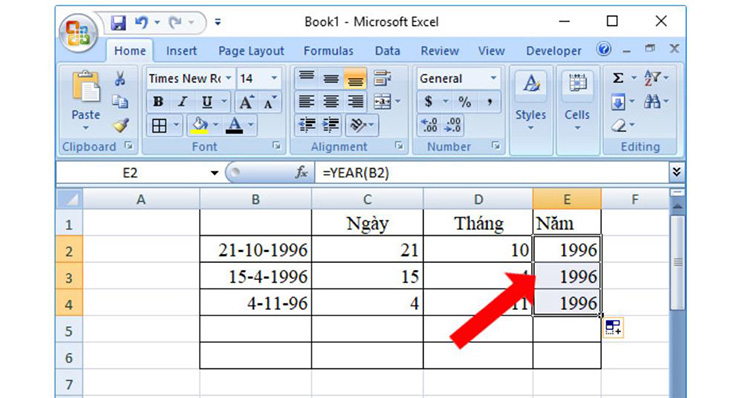Open the Auto Fill Options button

(613, 328)
